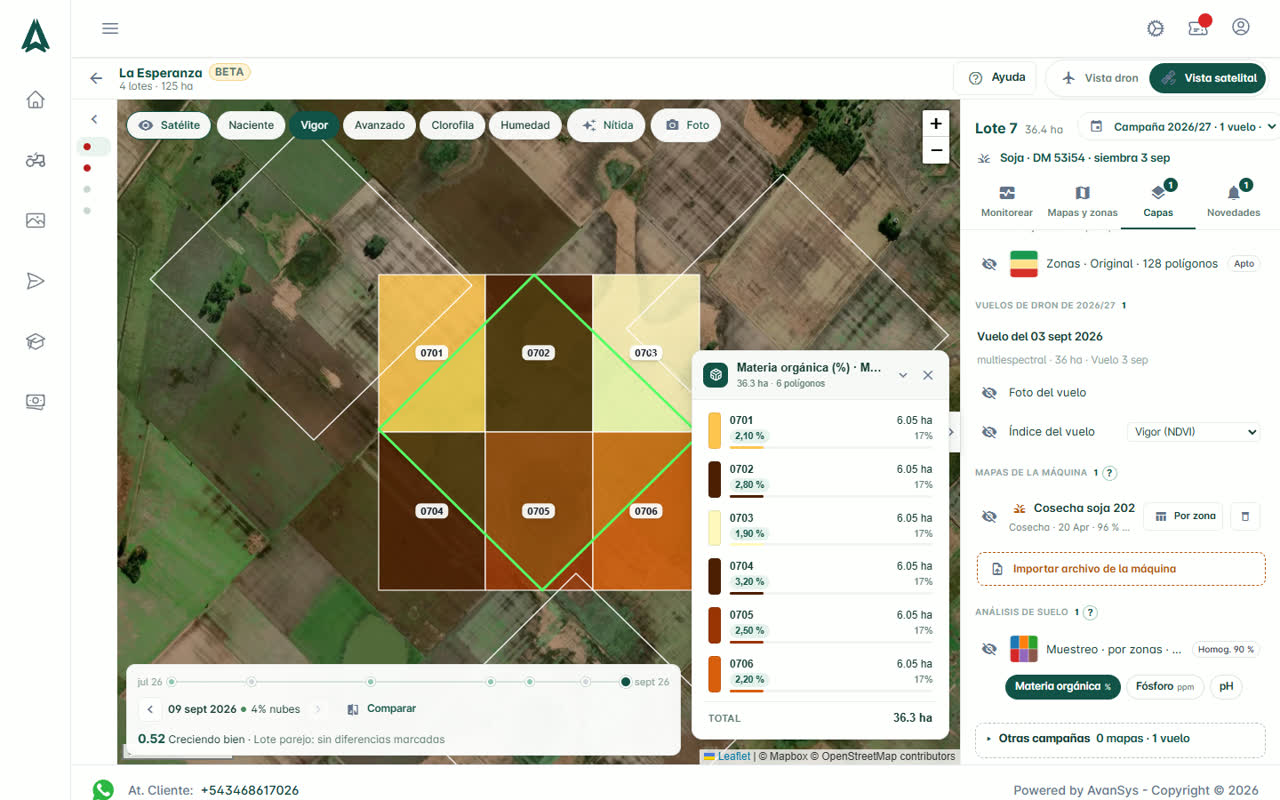Select the jul 26 timeline point
1280x800 pixels.
pos(172,682)
